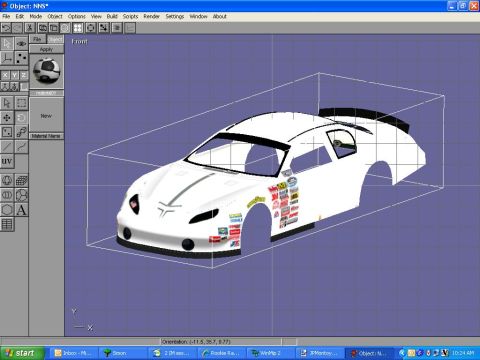
Task: Toggle the wireframe sphere view icon
Action: pos(65,28)
